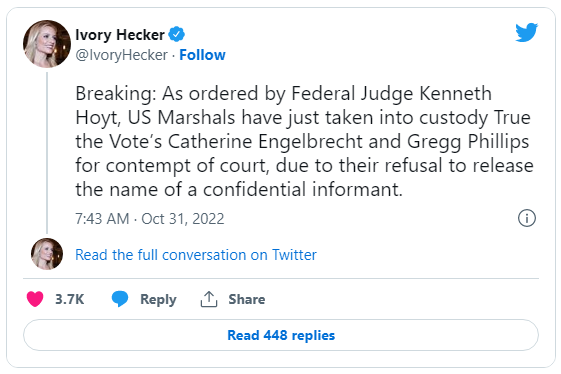This screenshot has width=561, height=374.
Task: Read the full conversation on Twitter
Action: (196, 255)
